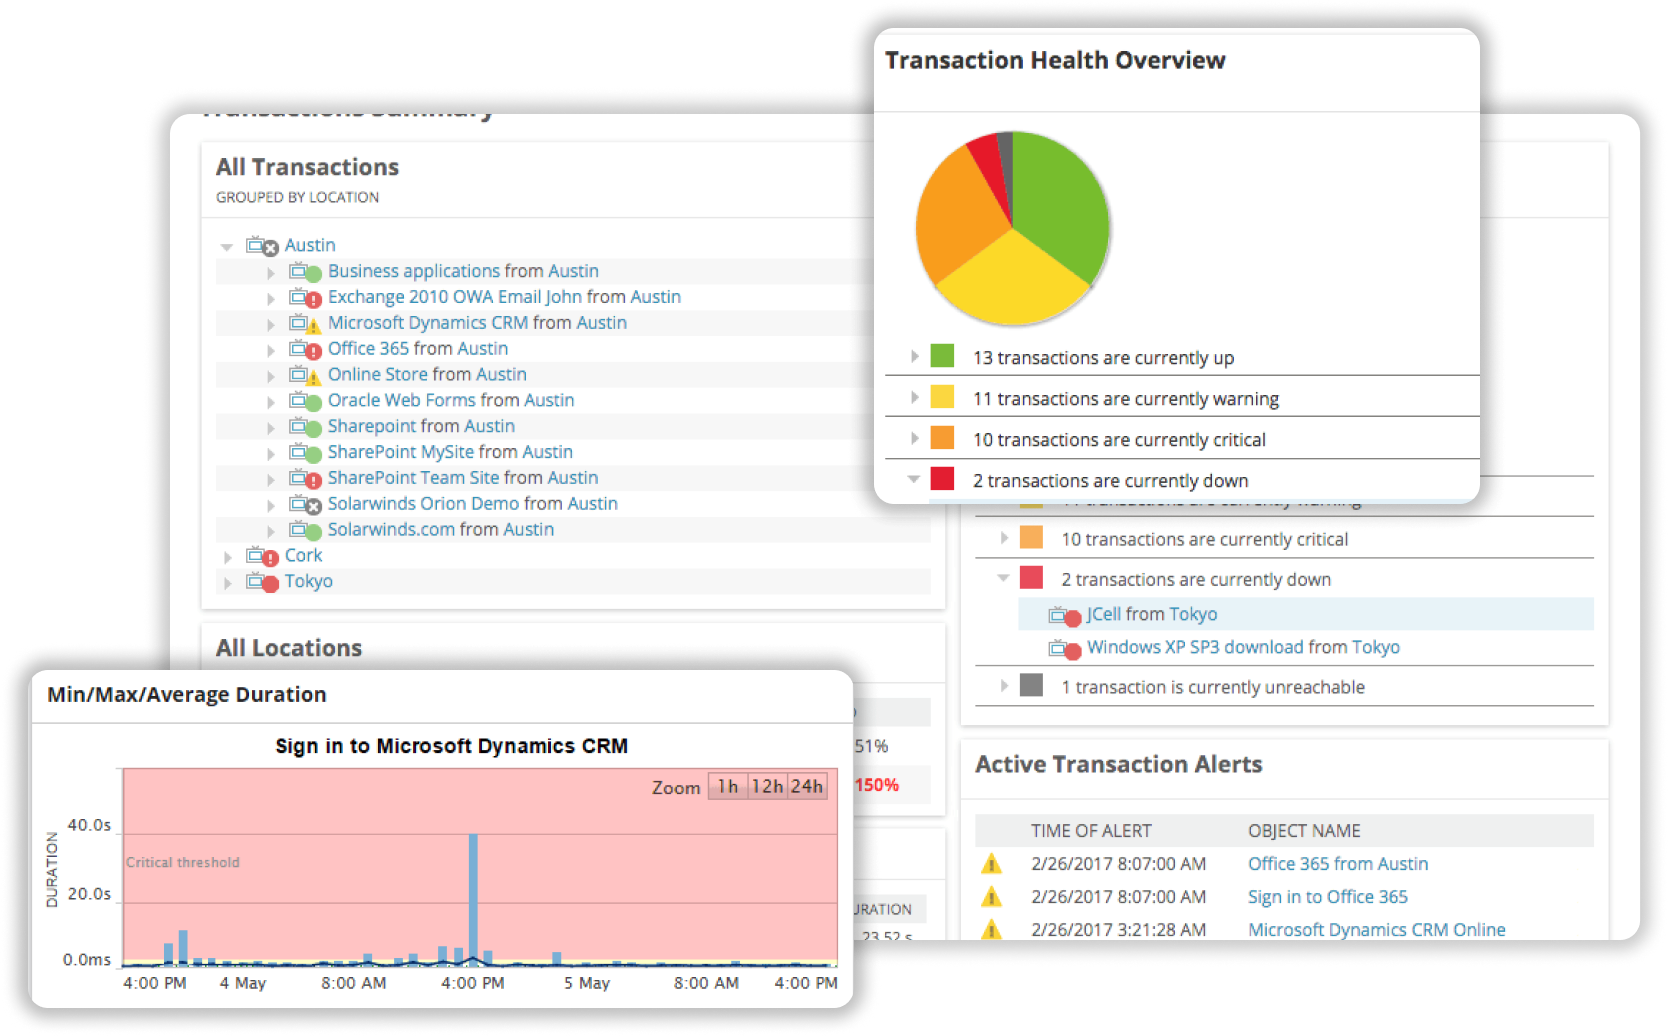This screenshot has height=1036, width=1669.
Task: Open Microsoft Dynamics CRM Online alert link
Action: point(1376,931)
